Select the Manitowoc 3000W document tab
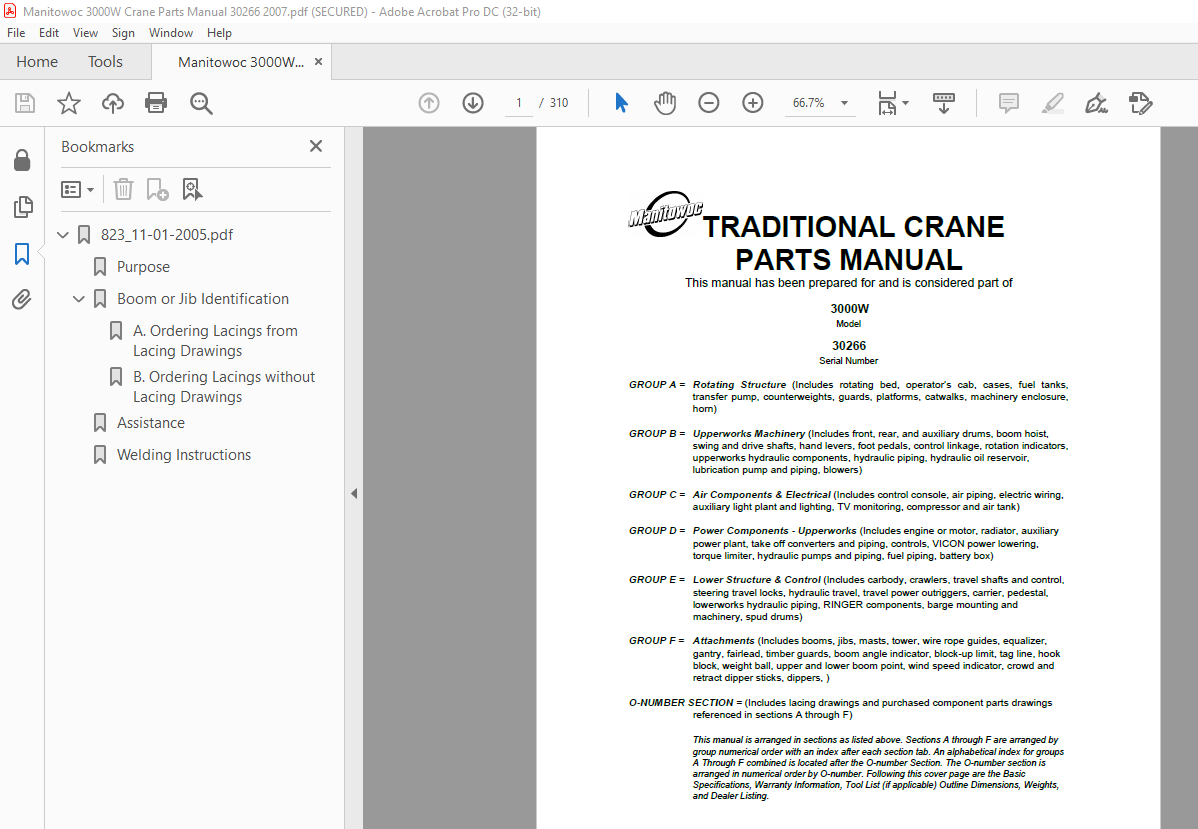This screenshot has height=829, width=1198. 241,62
